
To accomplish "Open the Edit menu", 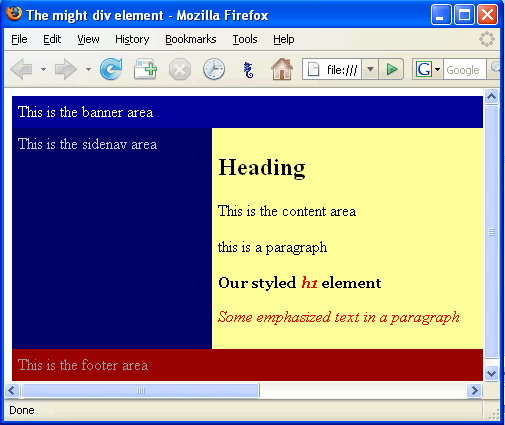I will coord(52,39).
